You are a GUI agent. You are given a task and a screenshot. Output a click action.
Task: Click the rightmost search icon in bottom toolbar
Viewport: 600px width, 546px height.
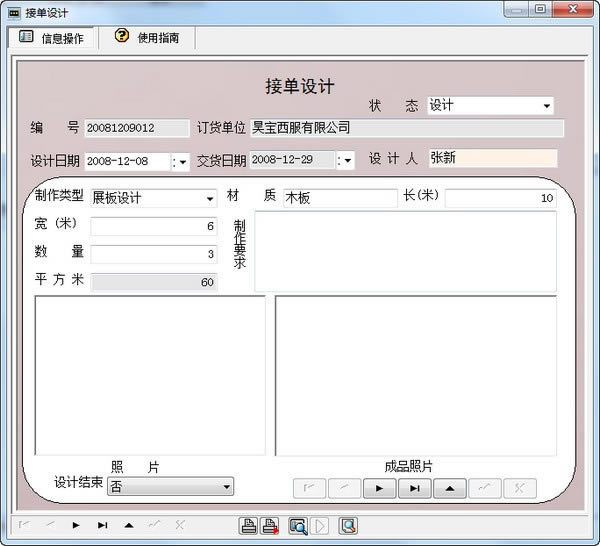[347, 526]
